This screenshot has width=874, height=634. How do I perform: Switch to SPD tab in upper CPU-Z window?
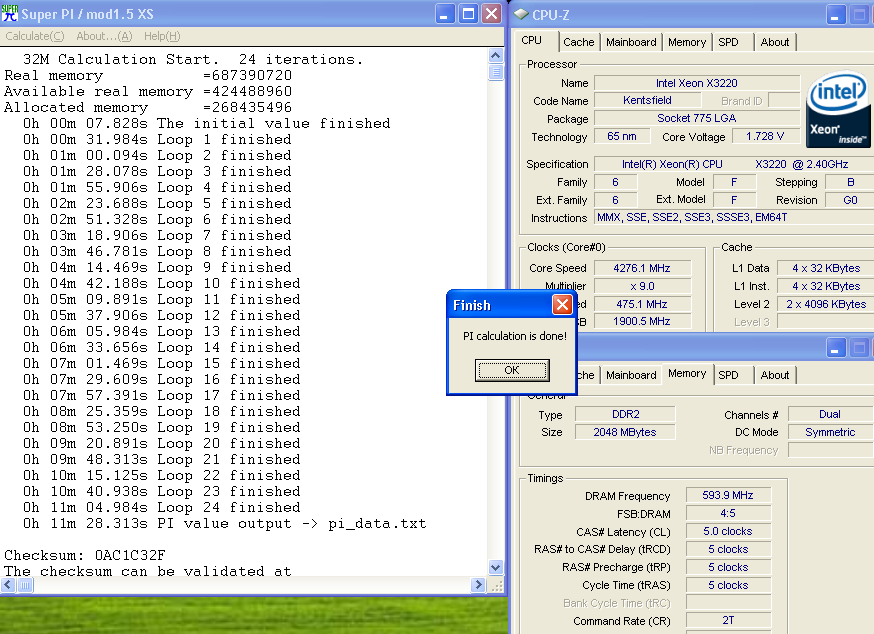point(728,42)
